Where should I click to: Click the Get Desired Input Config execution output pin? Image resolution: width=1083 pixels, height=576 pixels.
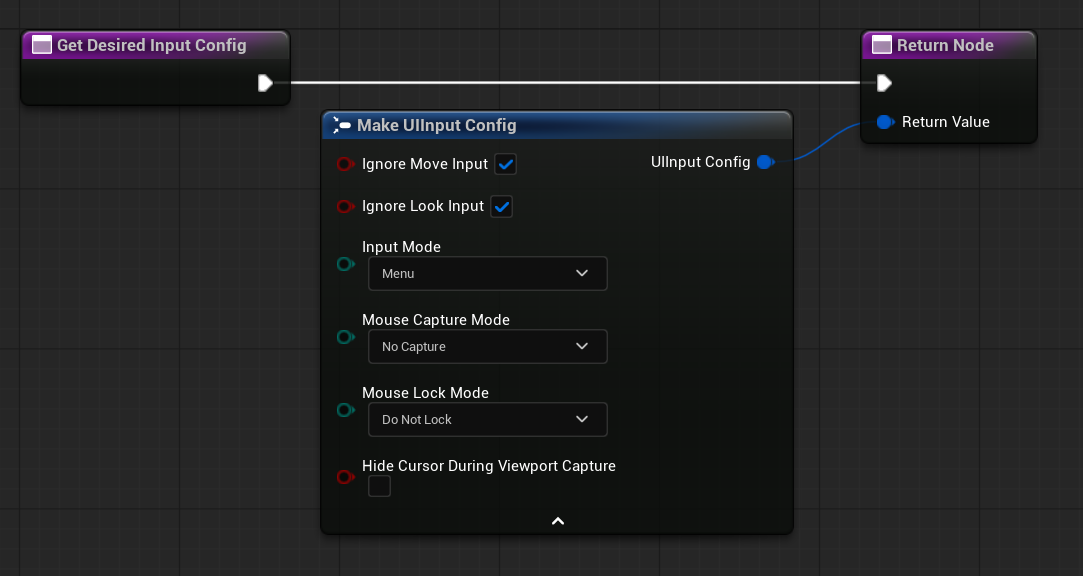click(x=265, y=83)
